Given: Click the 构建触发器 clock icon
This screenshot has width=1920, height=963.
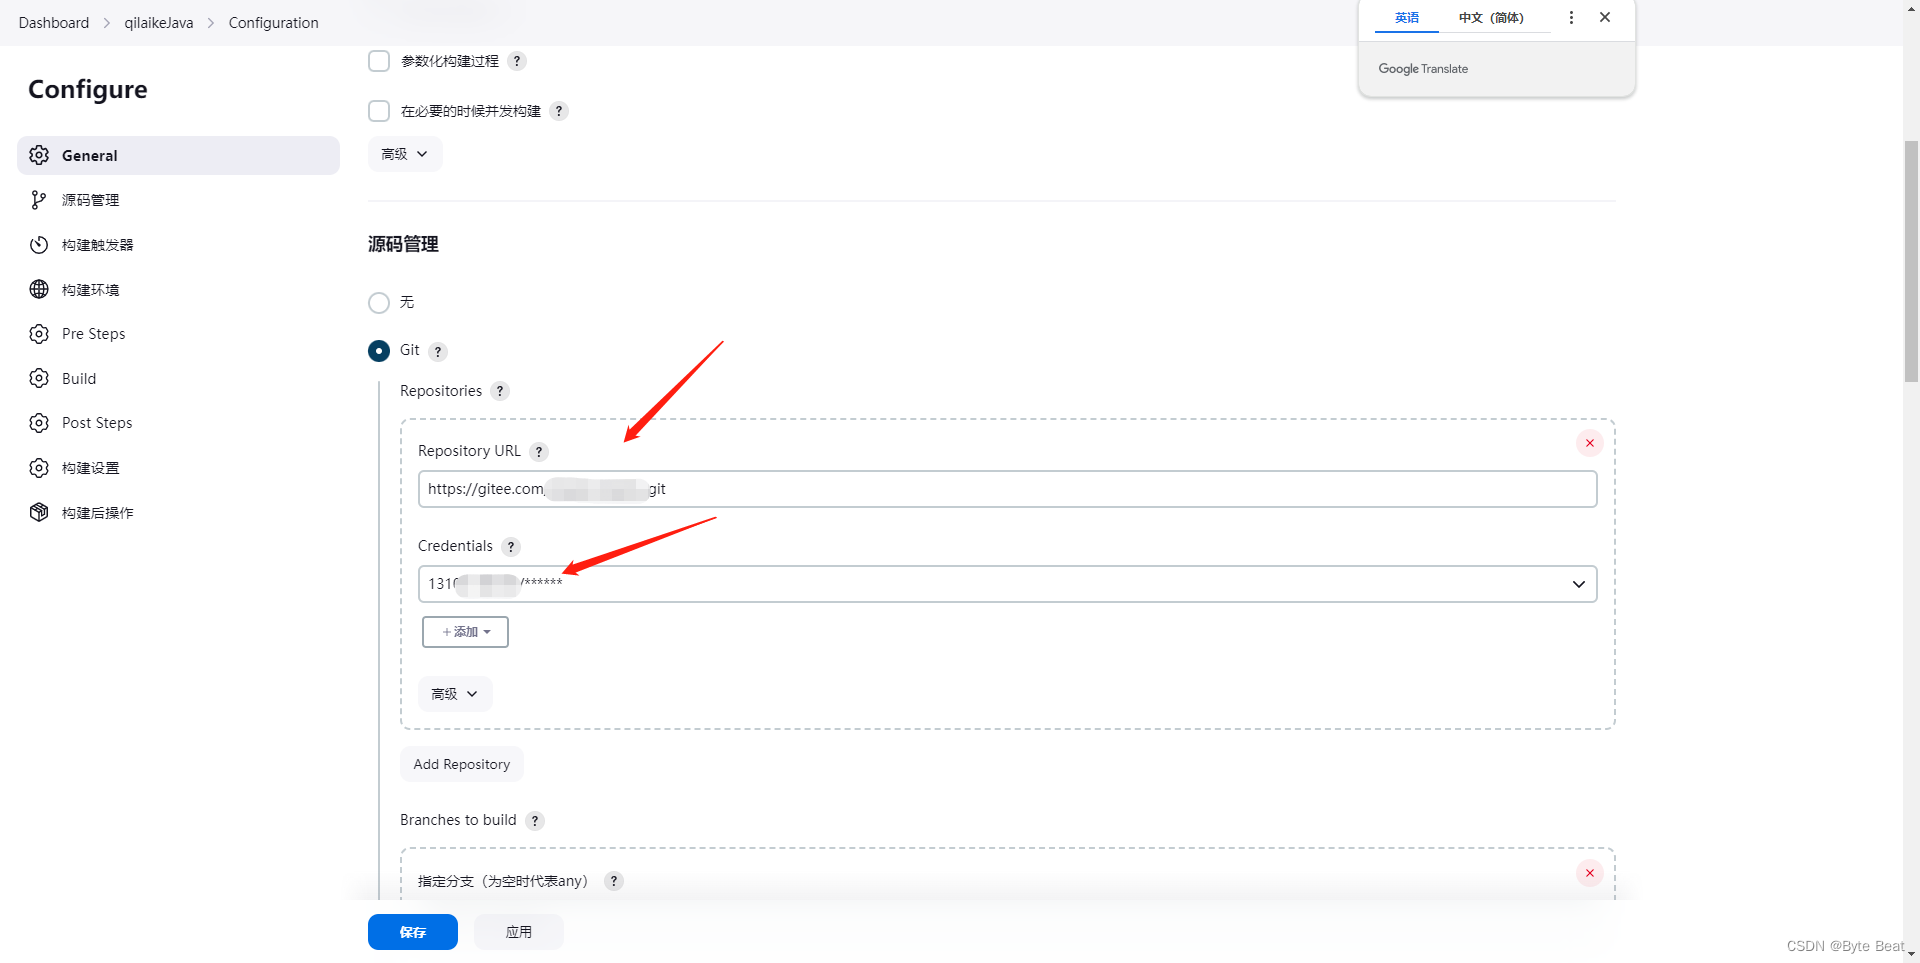Looking at the screenshot, I should click(x=39, y=245).
